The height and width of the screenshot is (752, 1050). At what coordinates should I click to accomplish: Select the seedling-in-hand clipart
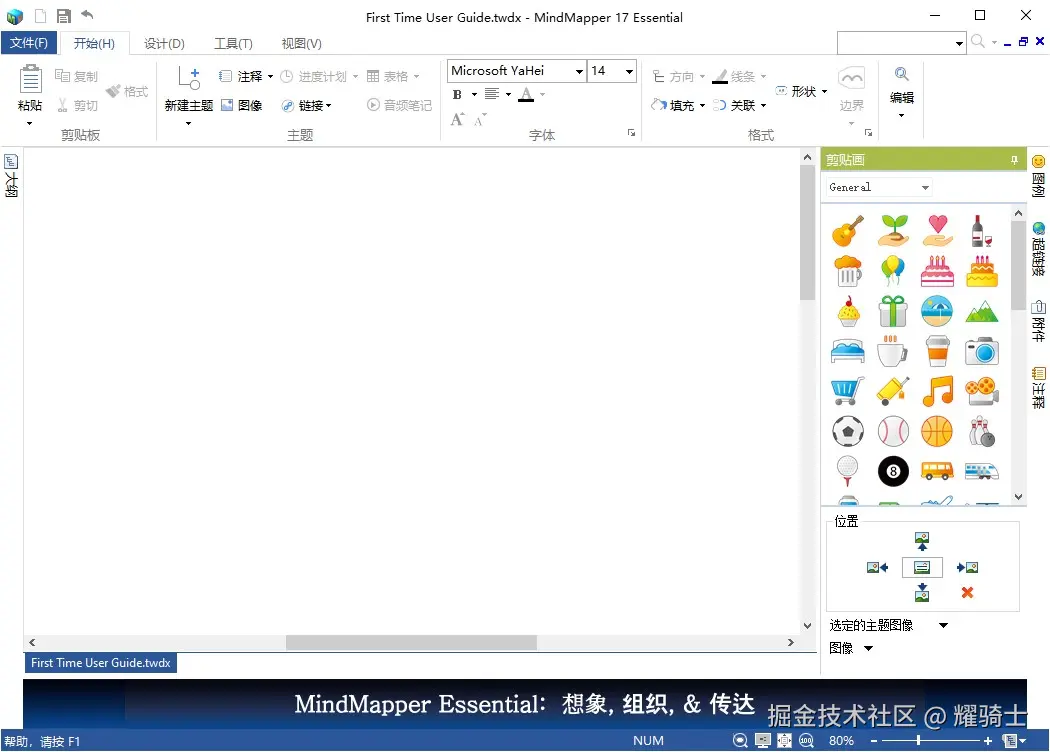pyautogui.click(x=893, y=231)
